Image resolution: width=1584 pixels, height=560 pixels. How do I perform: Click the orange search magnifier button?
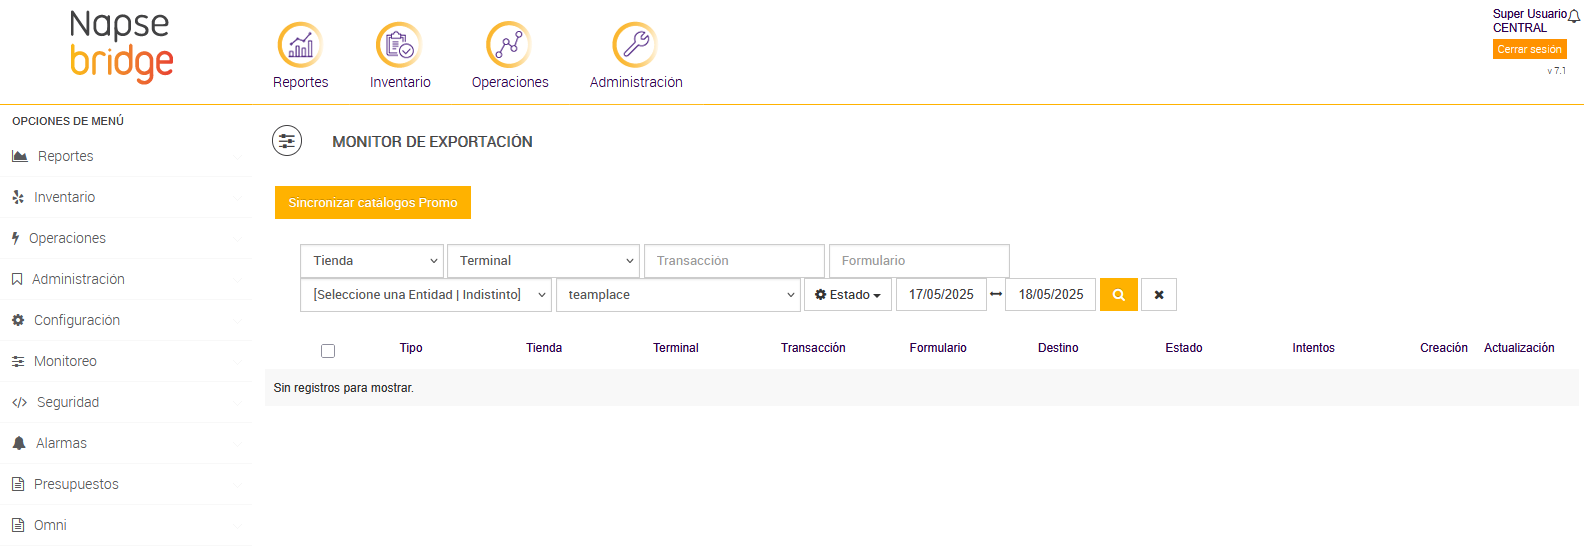click(1119, 295)
